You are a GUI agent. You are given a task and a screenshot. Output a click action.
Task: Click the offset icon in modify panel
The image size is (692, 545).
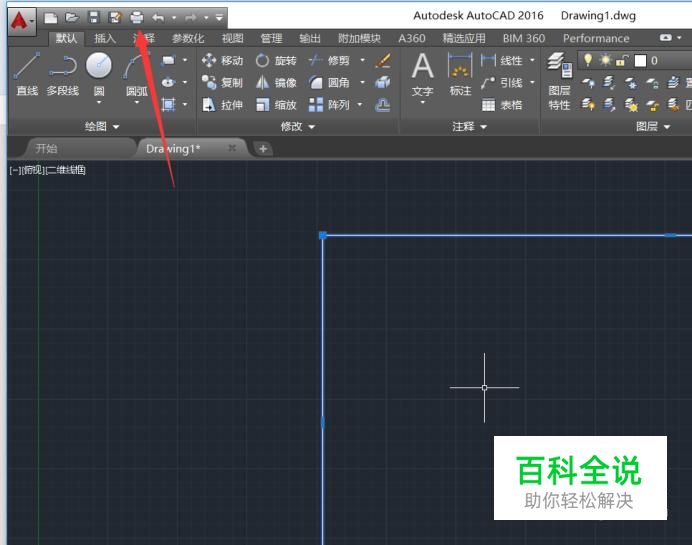382,105
